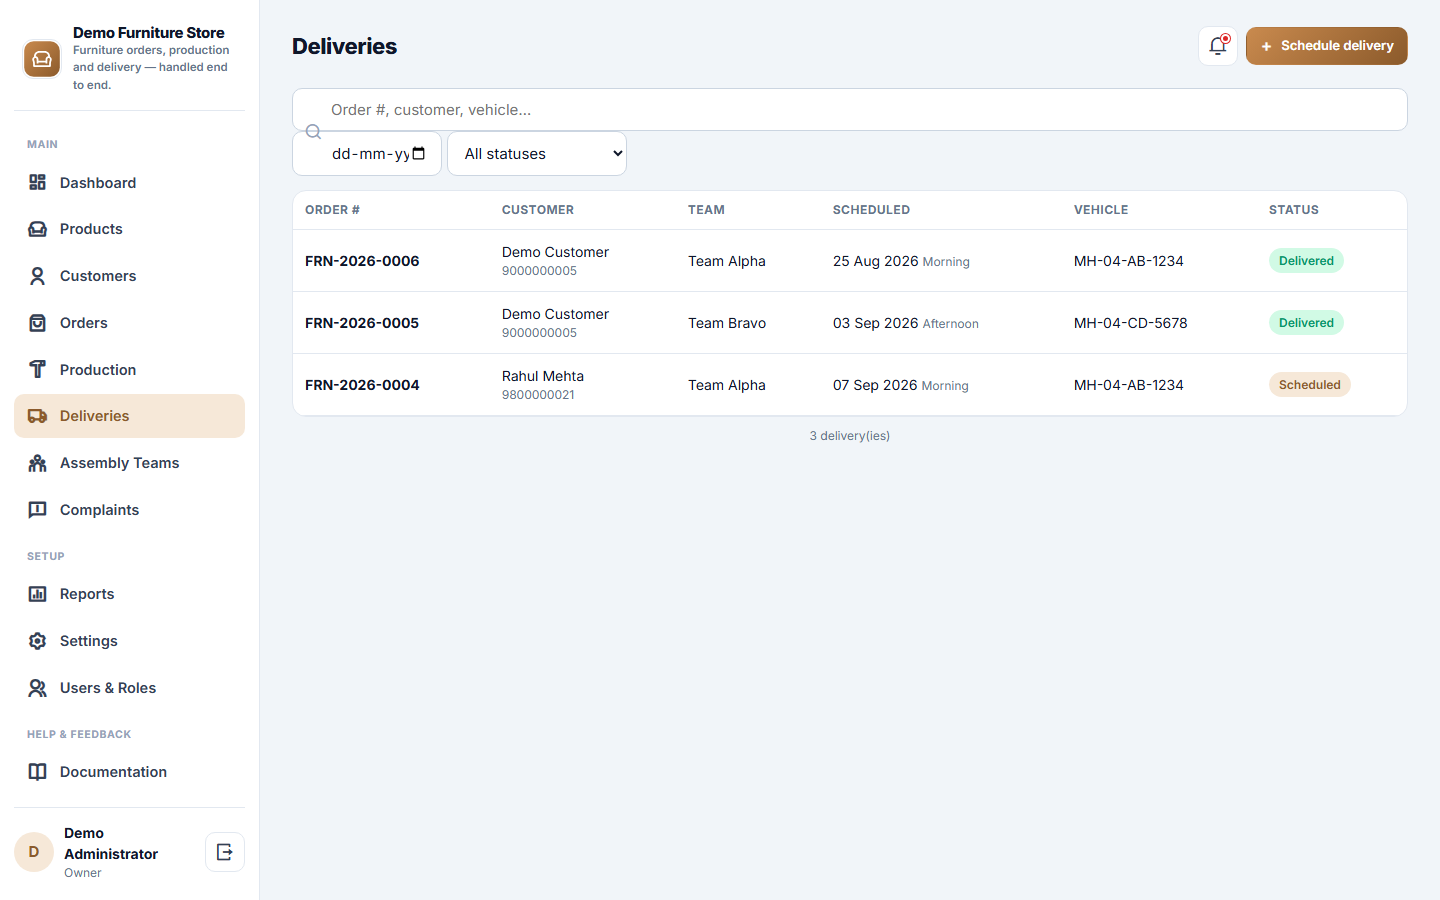This screenshot has width=1440, height=900.
Task: Click the Assembly Teams group icon
Action: coord(38,463)
